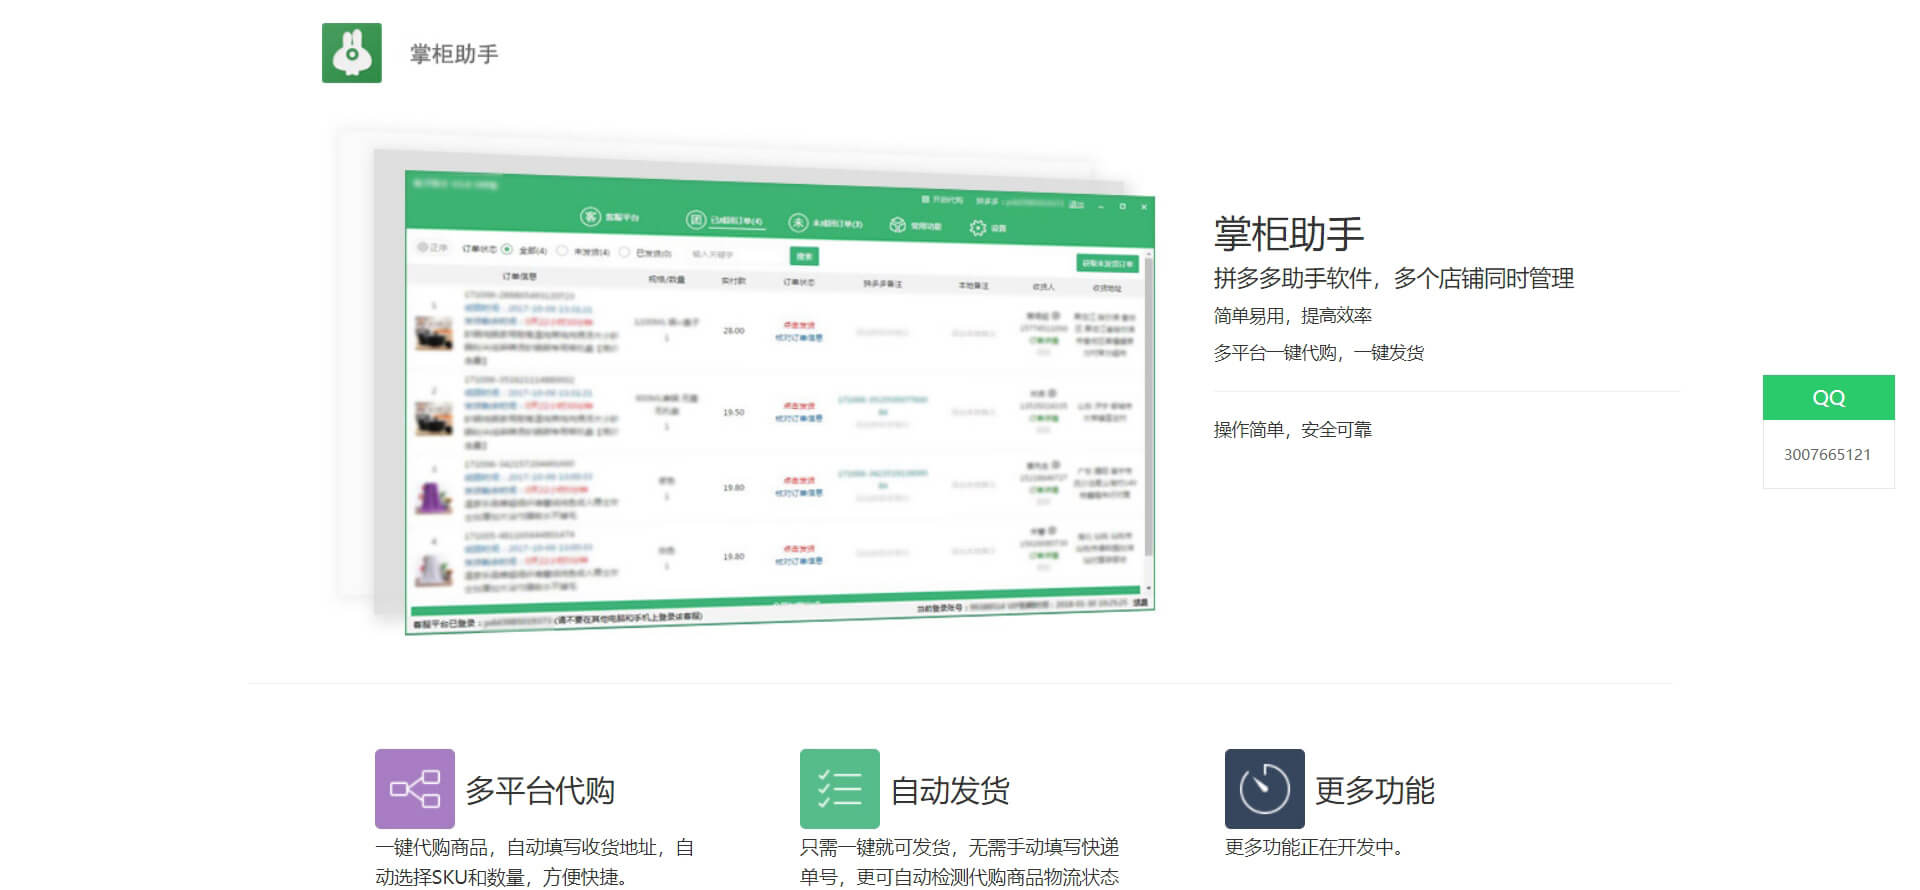This screenshot has width=1920, height=890.
Task: Click the green auto-shipping checklist icon
Action: click(x=839, y=789)
